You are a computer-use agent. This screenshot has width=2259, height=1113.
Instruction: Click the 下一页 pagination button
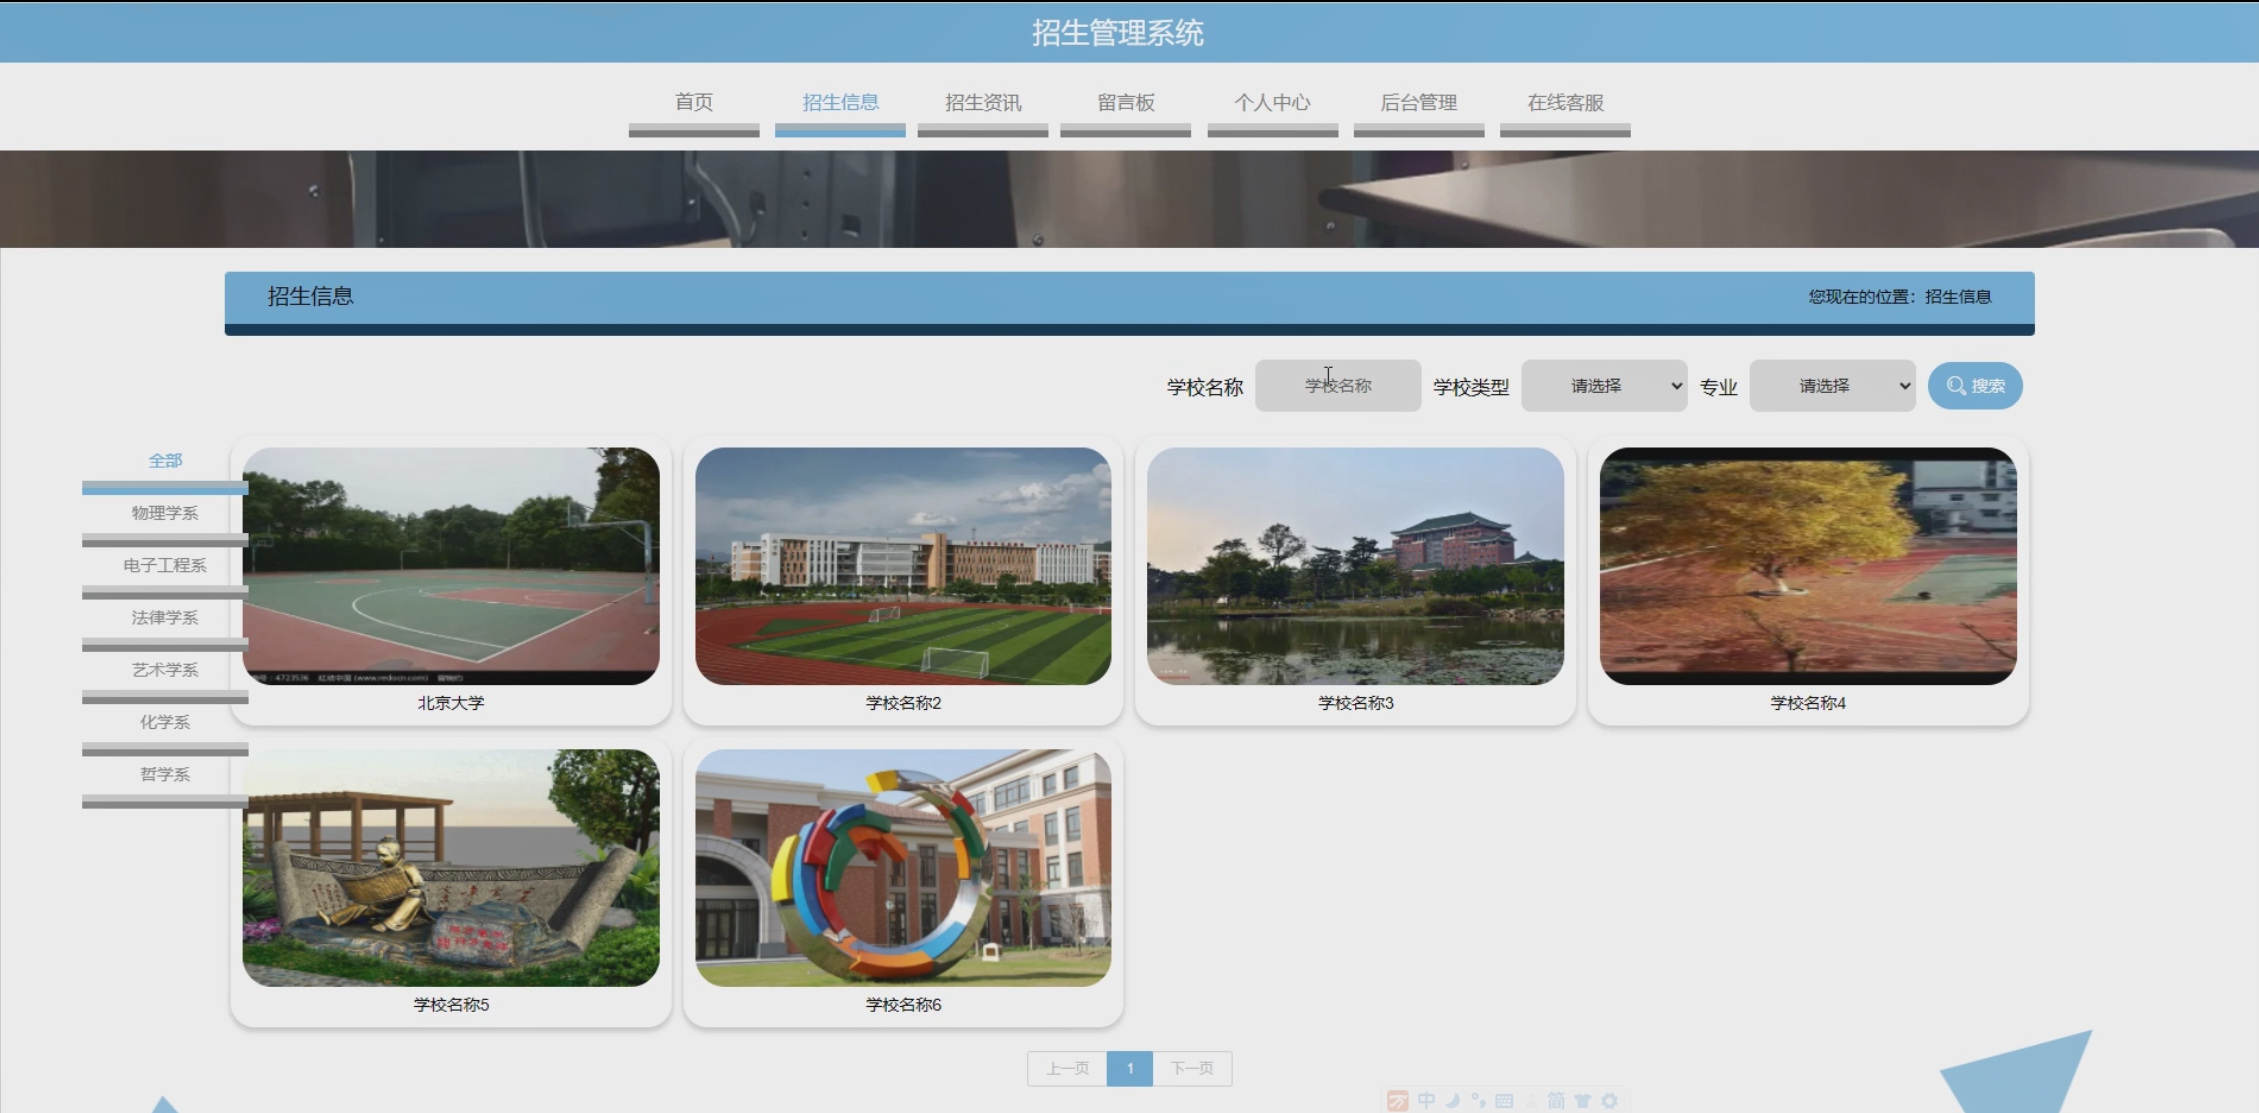[1191, 1069]
